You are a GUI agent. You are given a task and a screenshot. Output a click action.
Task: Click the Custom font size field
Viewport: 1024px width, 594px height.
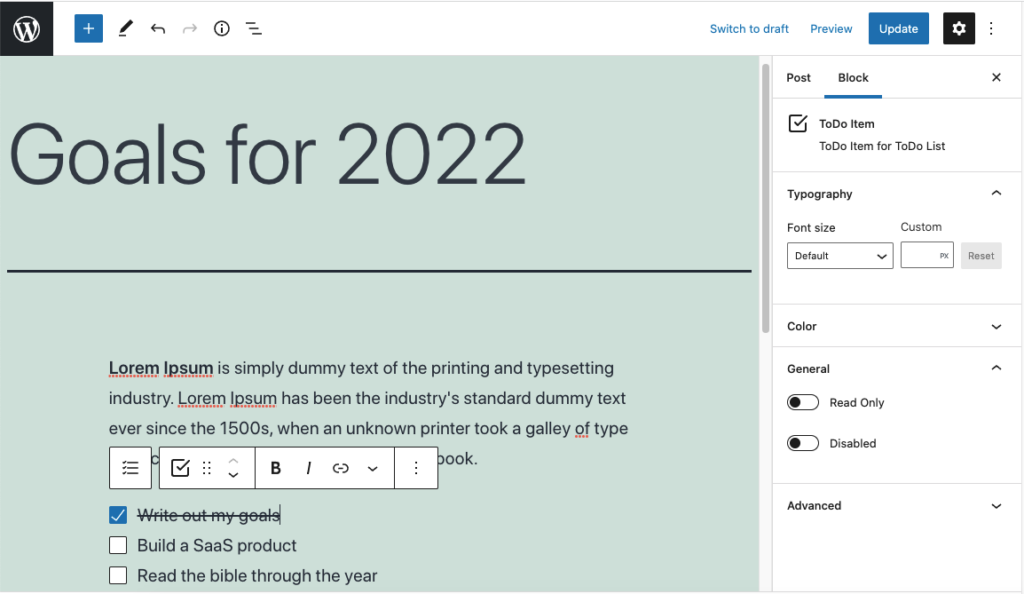927,255
